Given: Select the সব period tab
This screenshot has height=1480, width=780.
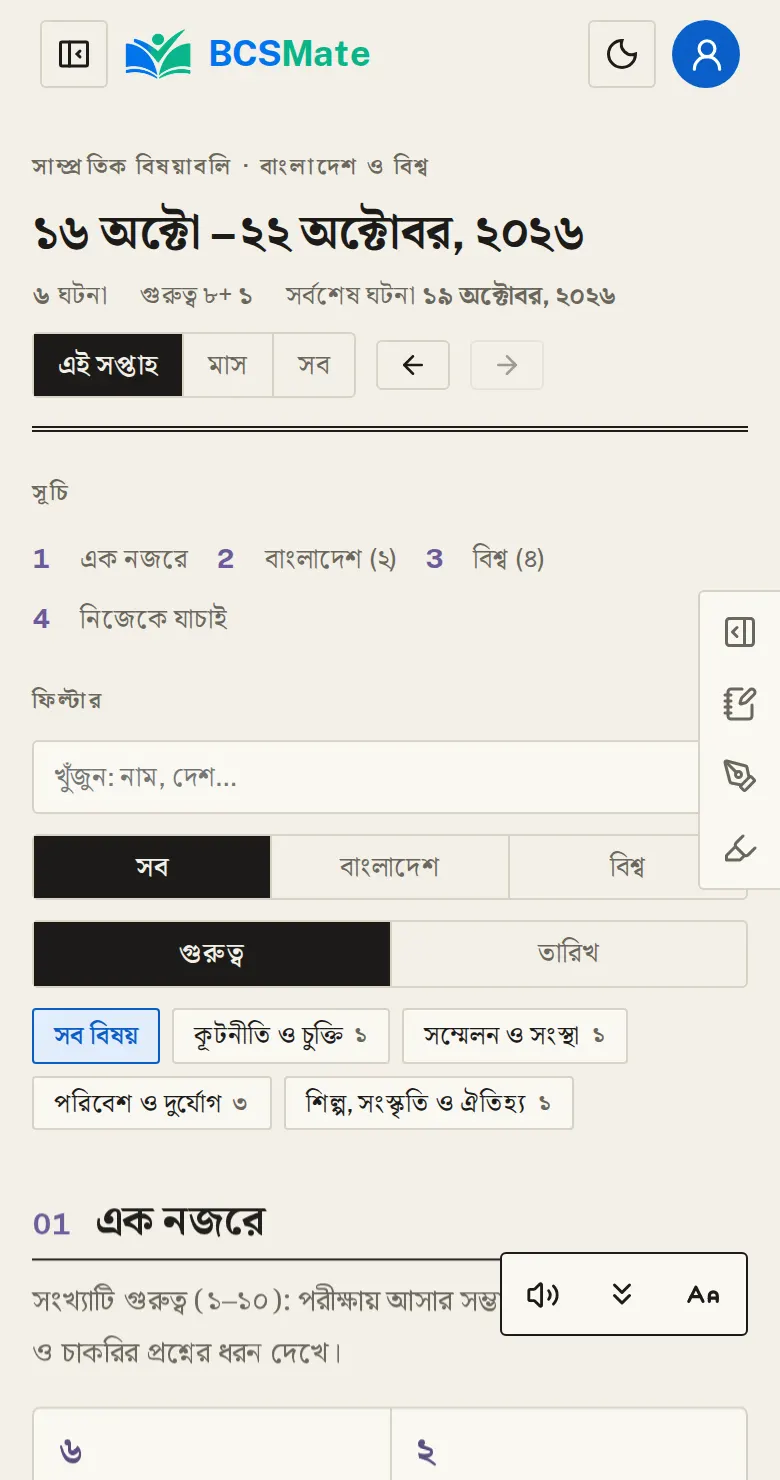Looking at the screenshot, I should click(314, 365).
